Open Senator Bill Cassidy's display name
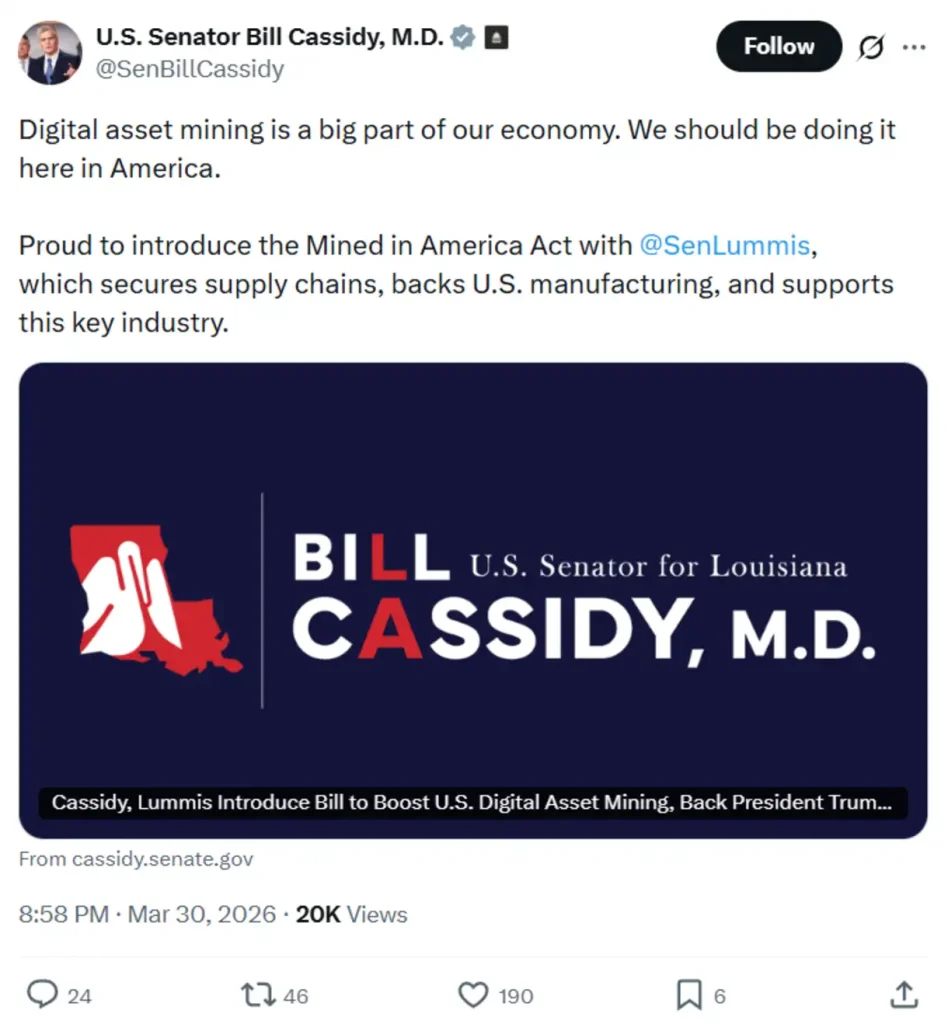This screenshot has height=1024, width=948. pos(270,36)
